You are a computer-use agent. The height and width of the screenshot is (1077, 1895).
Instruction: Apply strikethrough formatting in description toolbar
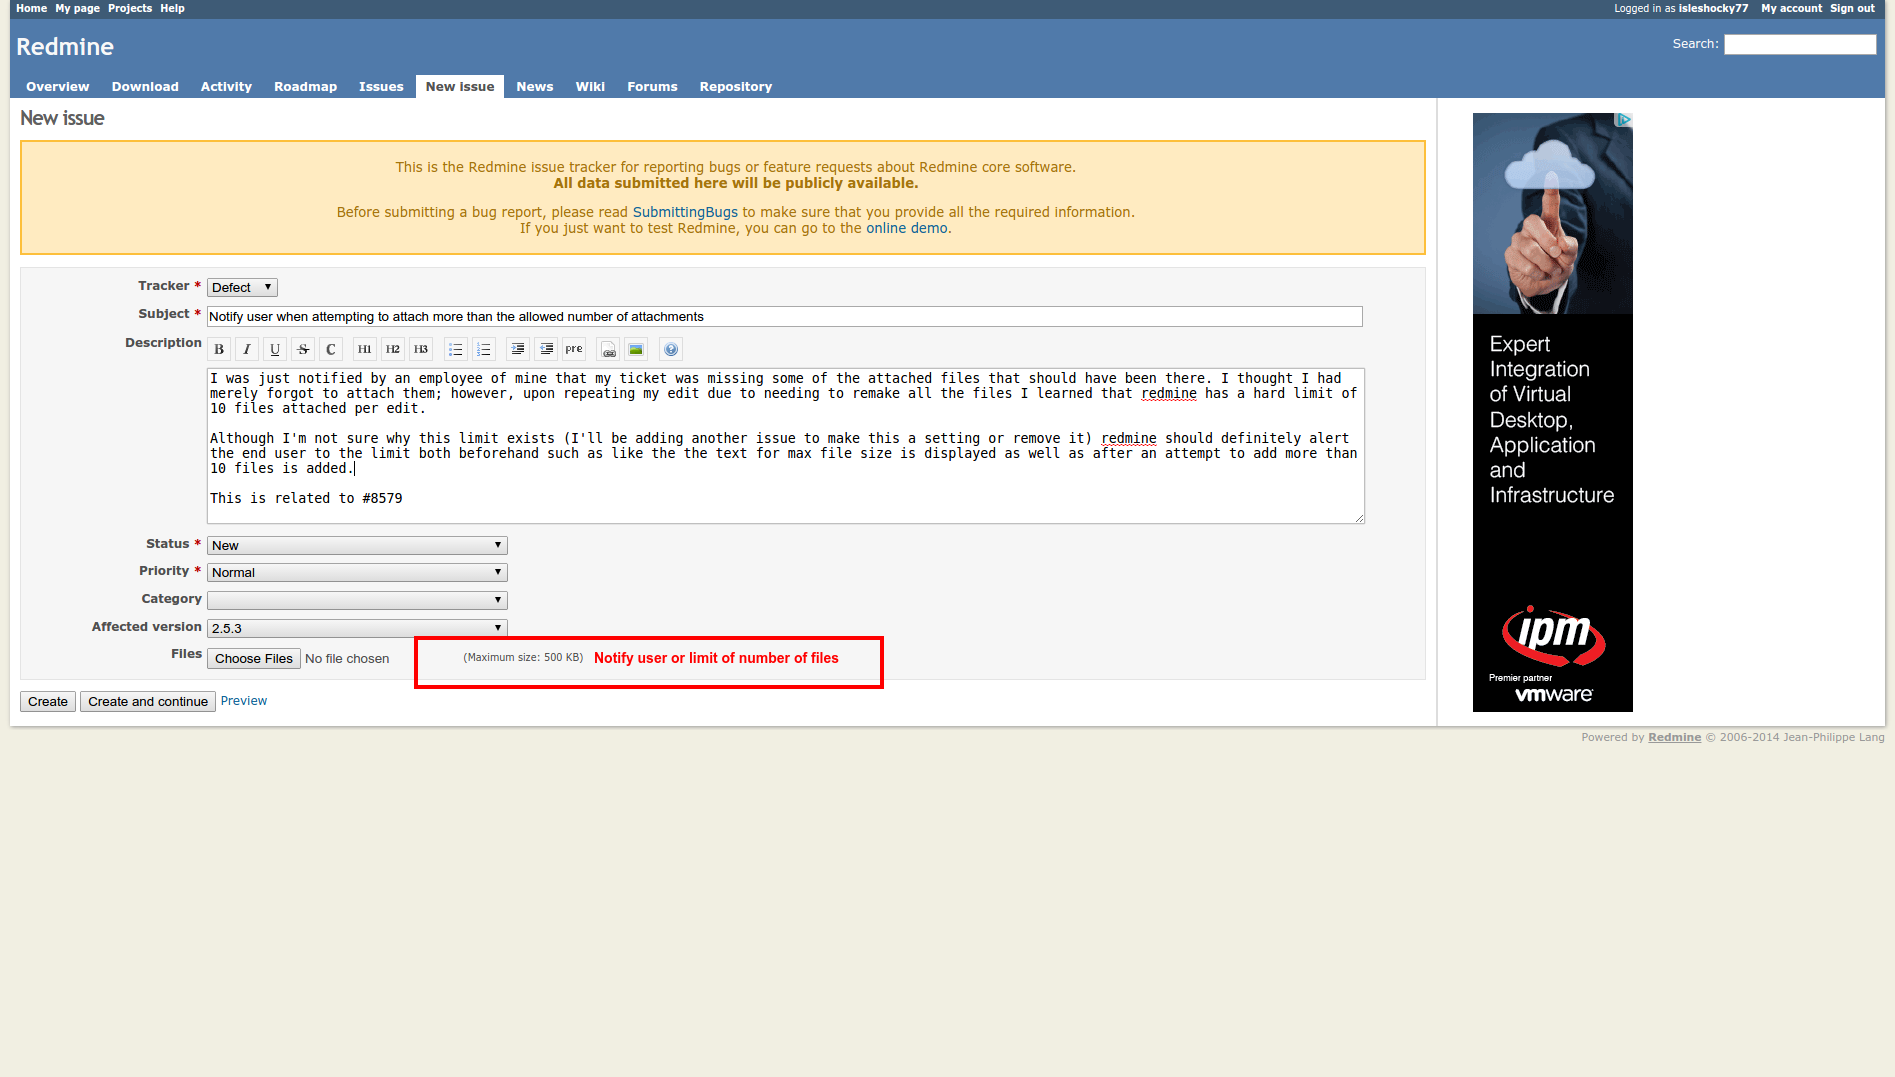tap(303, 349)
